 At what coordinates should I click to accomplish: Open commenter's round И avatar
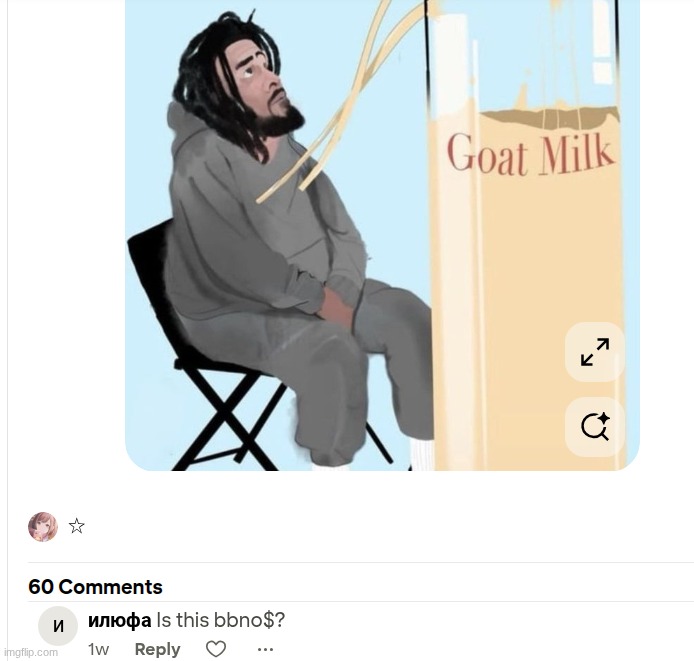(58, 626)
